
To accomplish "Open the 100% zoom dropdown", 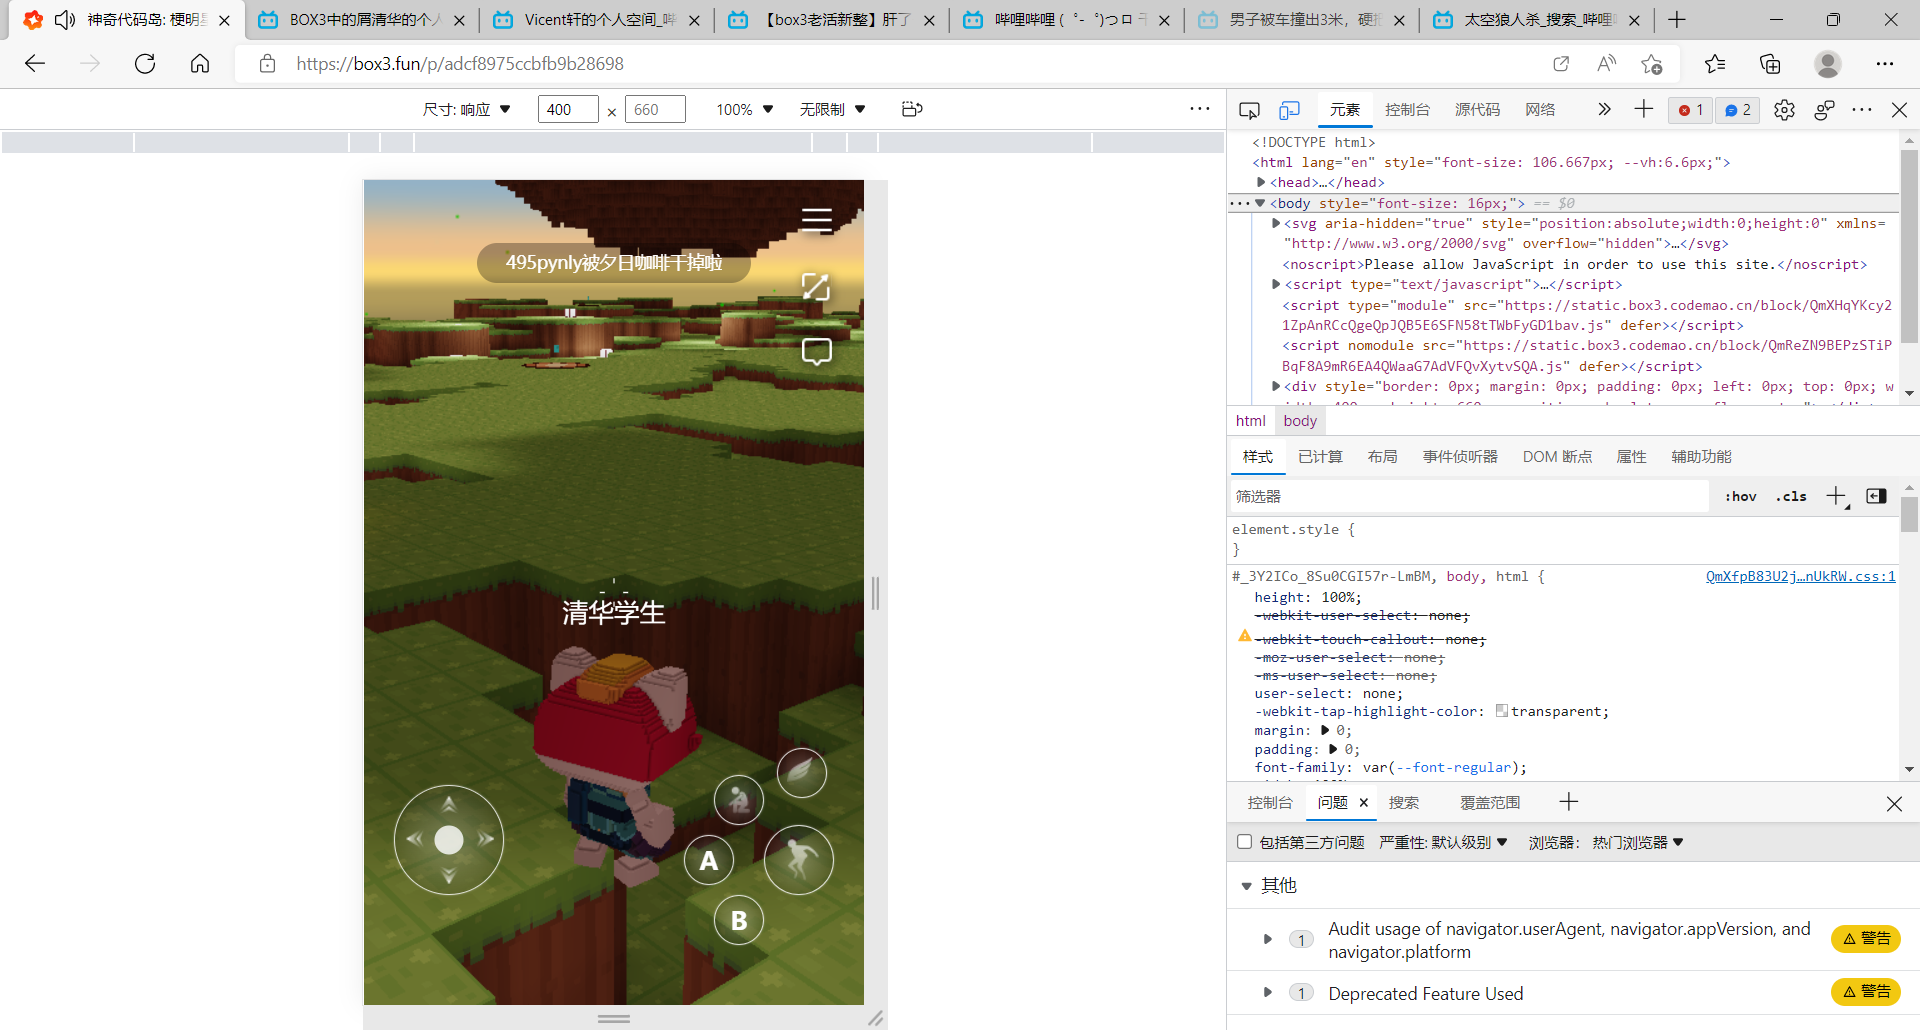I will pos(745,109).
